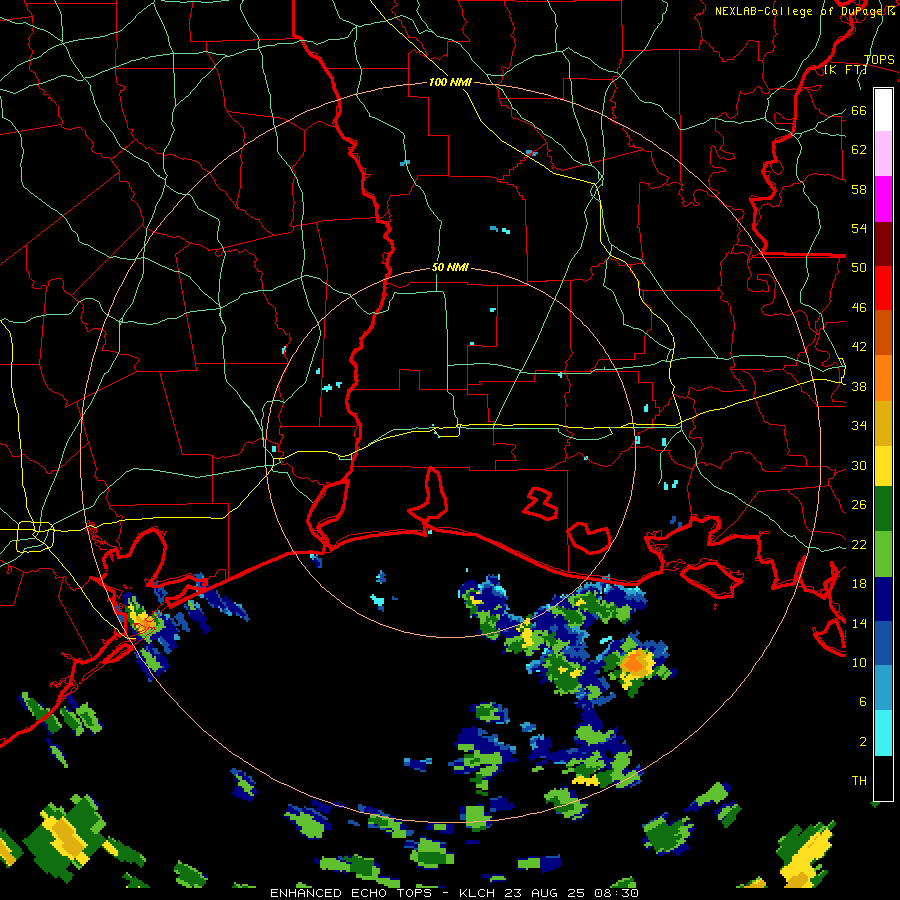The height and width of the screenshot is (900, 900).
Task: Click the '(K FT)' legend units label
Action: tap(845, 70)
